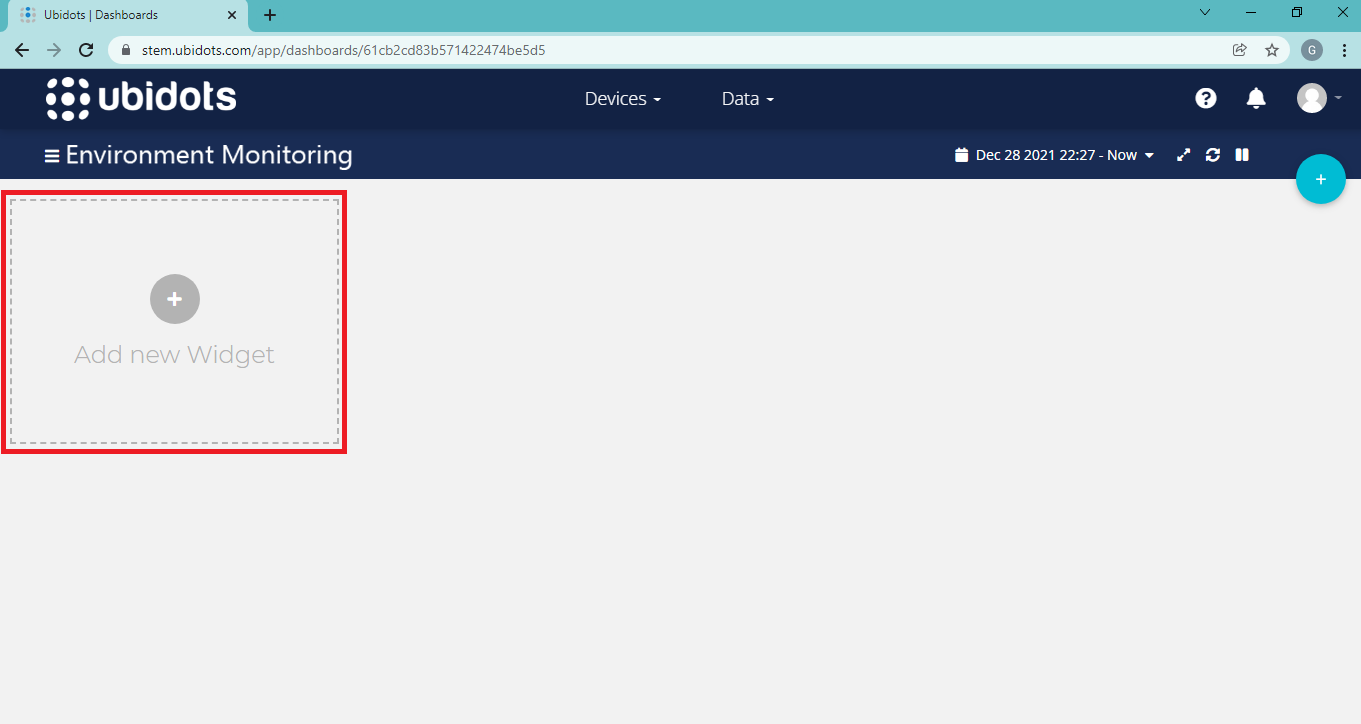1361x724 pixels.
Task: Bookmark this page with the star icon
Action: tap(1272, 50)
